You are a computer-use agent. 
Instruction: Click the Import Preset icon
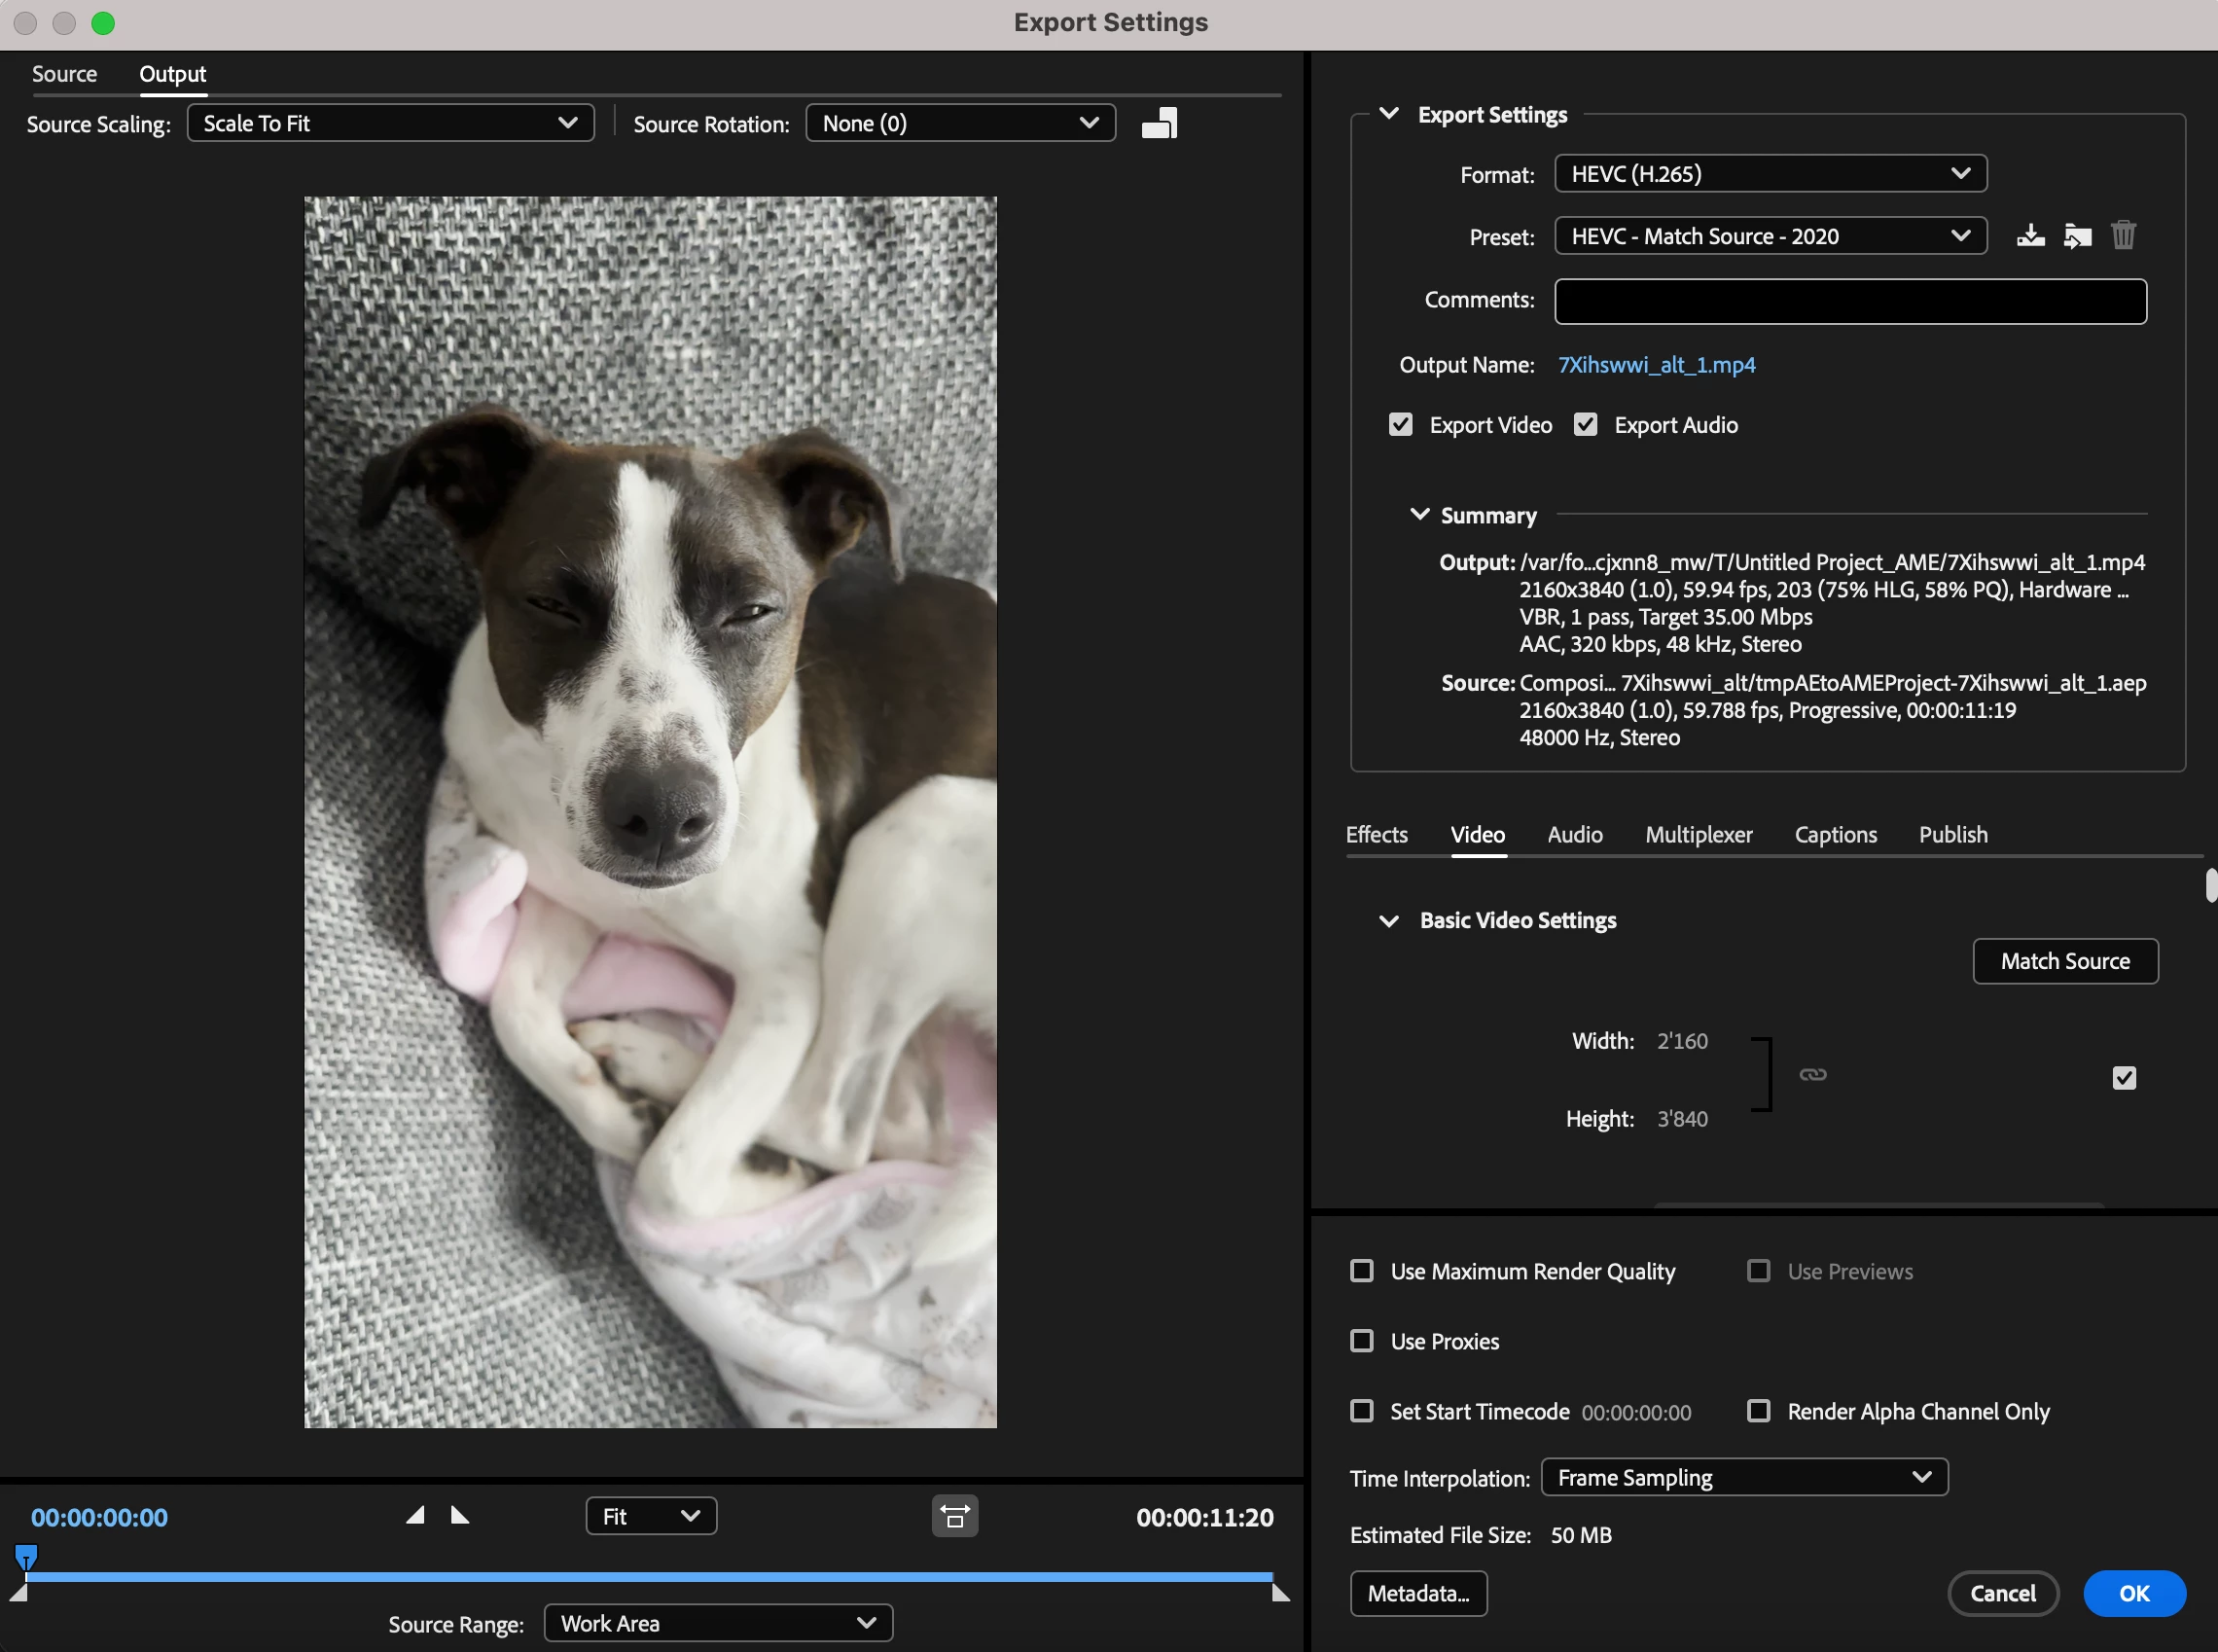(2077, 236)
